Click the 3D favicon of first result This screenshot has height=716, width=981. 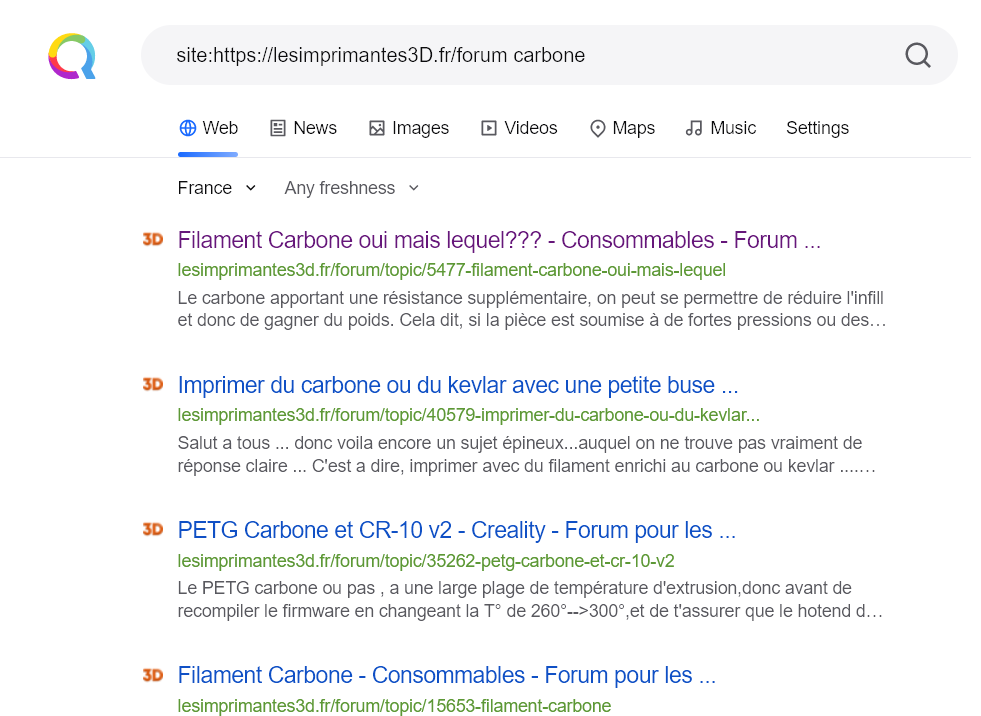pos(153,239)
